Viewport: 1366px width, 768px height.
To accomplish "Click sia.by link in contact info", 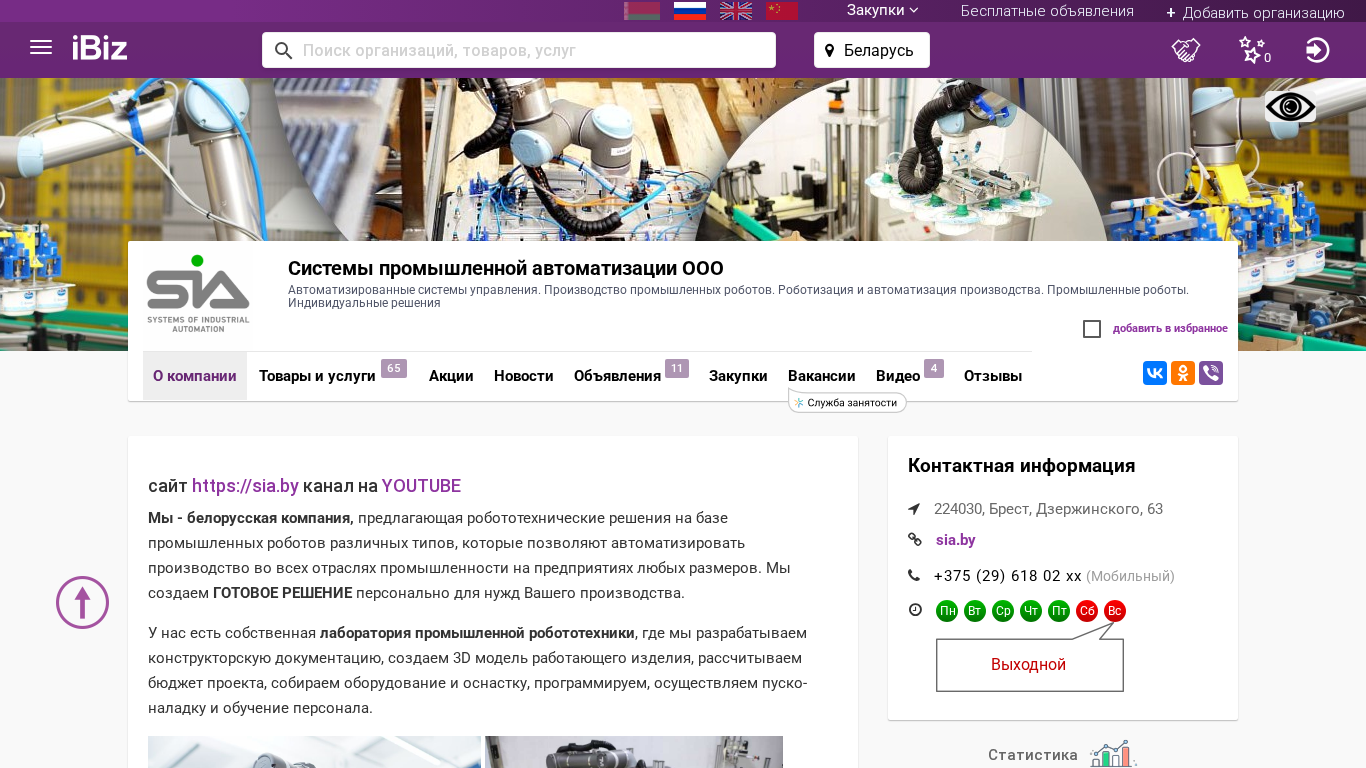I will click(x=956, y=540).
